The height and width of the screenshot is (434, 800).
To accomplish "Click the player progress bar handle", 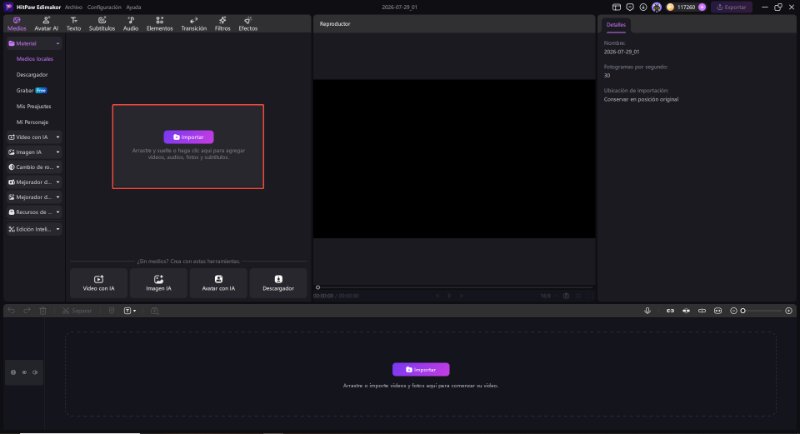I will point(318,287).
